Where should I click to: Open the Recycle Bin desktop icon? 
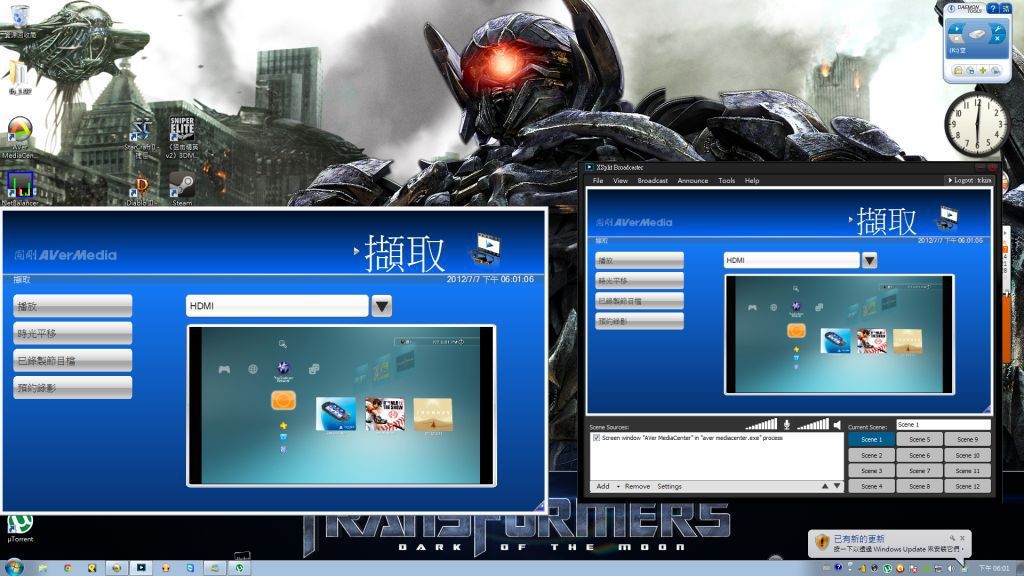coord(20,20)
